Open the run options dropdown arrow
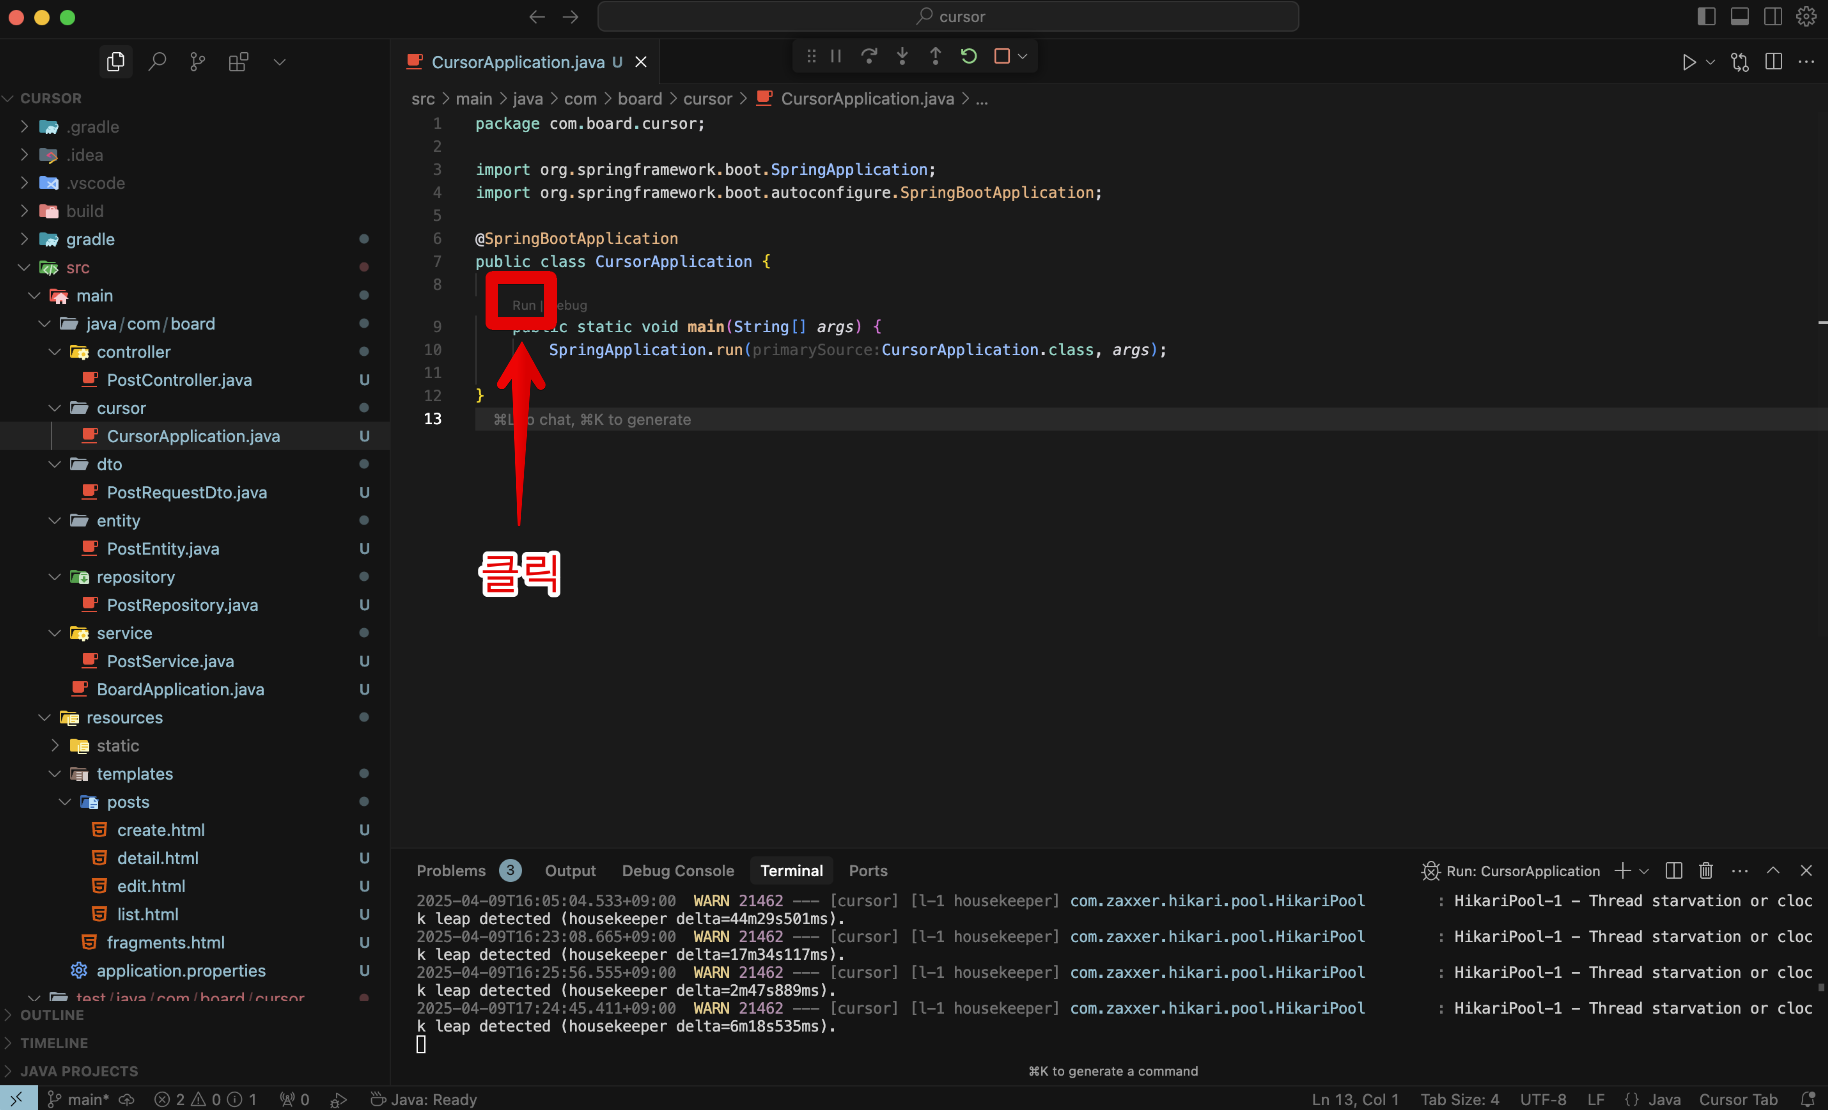 point(1710,62)
